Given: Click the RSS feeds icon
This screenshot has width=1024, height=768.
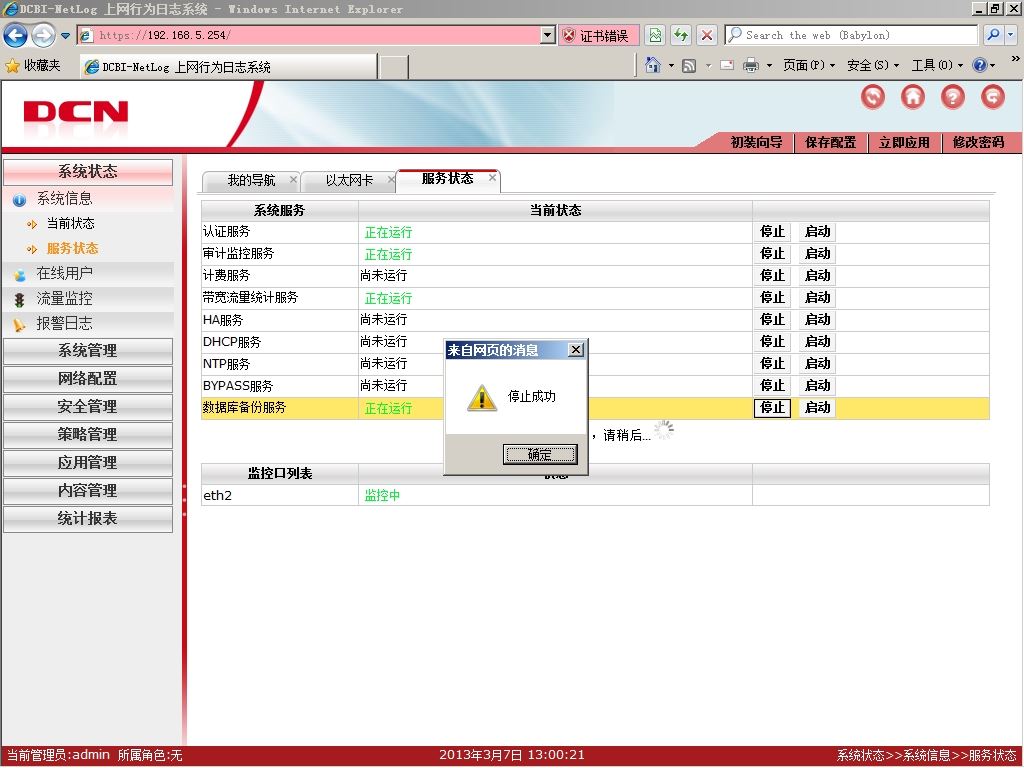Looking at the screenshot, I should pyautogui.click(x=689, y=65).
